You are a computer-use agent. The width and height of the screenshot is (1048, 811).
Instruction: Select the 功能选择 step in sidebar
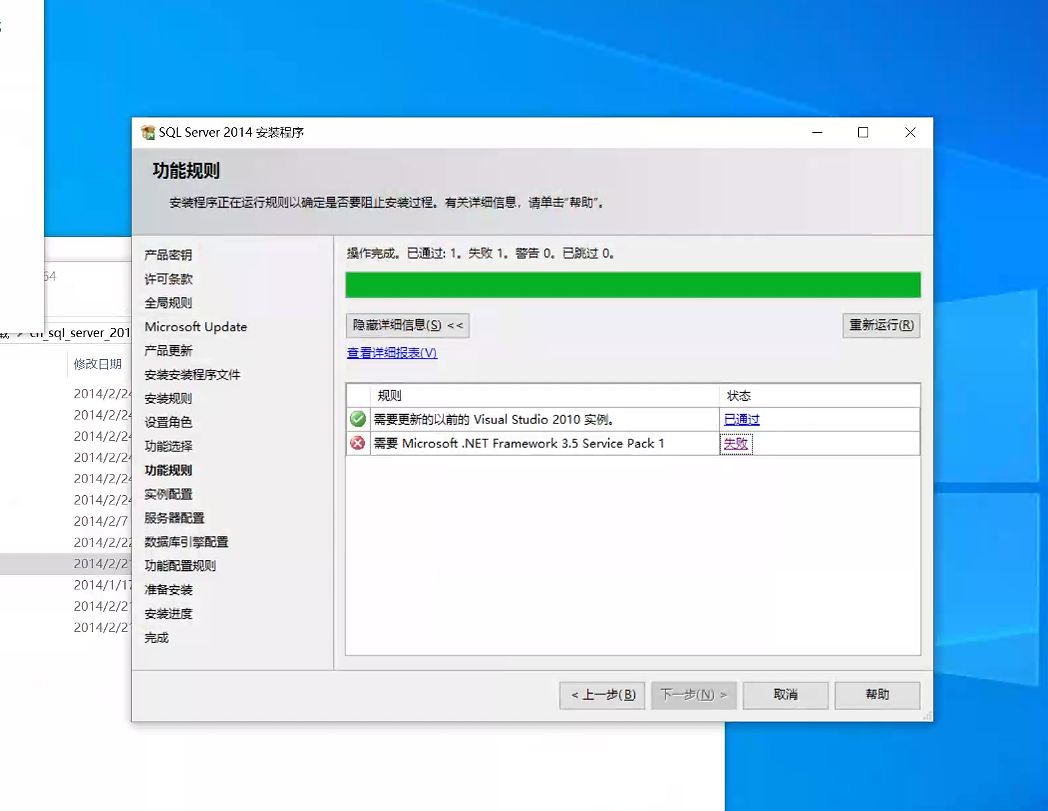[168, 446]
